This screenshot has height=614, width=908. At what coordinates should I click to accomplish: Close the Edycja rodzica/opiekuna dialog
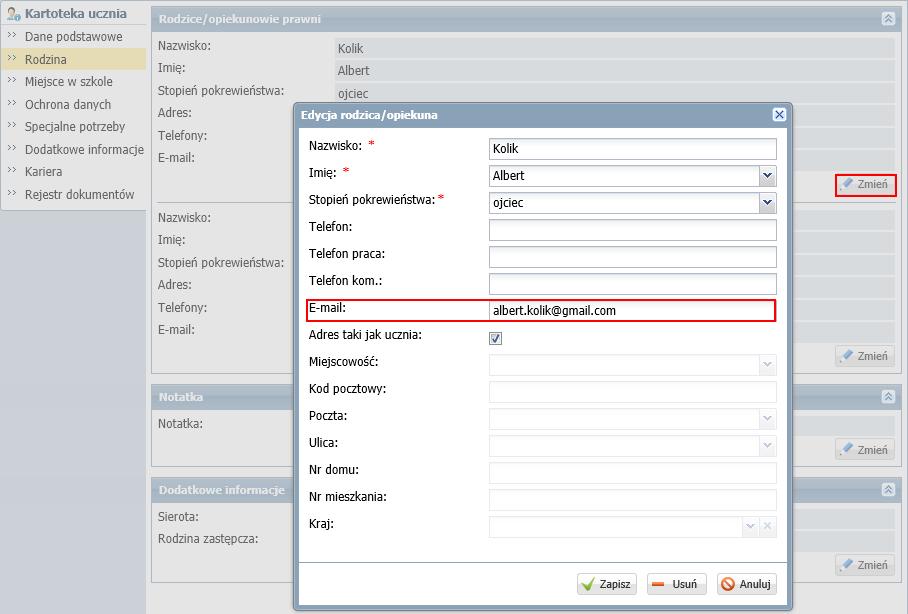coord(779,115)
